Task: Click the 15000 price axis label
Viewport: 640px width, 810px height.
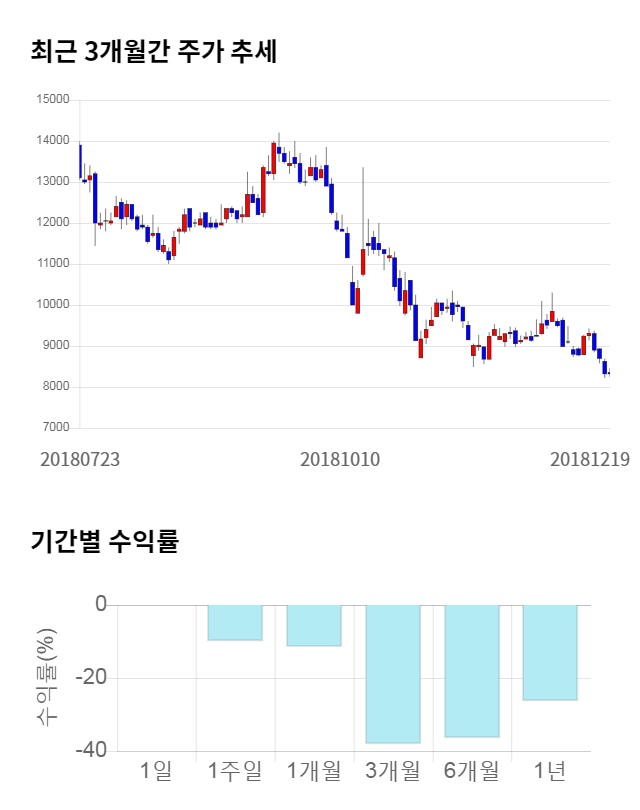Action: [x=52, y=100]
